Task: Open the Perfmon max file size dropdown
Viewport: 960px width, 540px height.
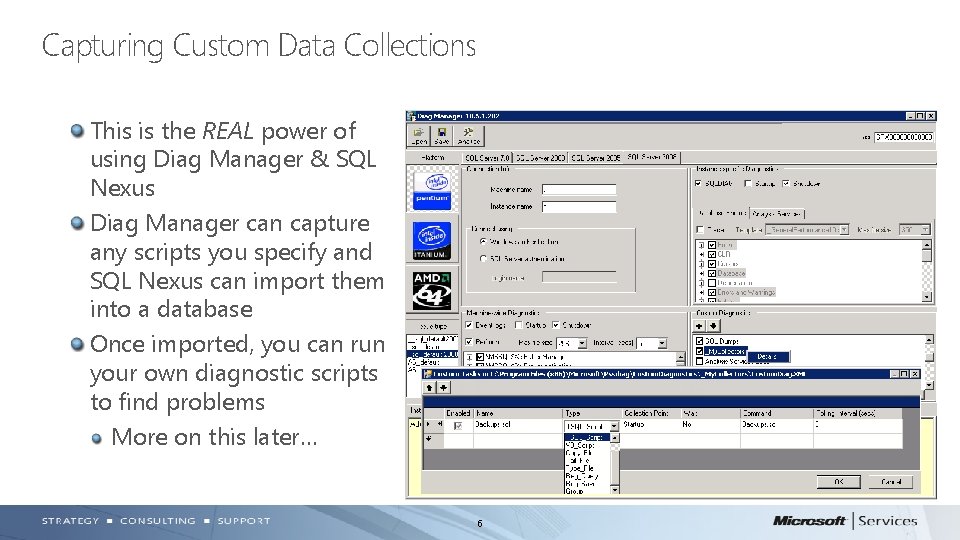Action: [x=582, y=343]
